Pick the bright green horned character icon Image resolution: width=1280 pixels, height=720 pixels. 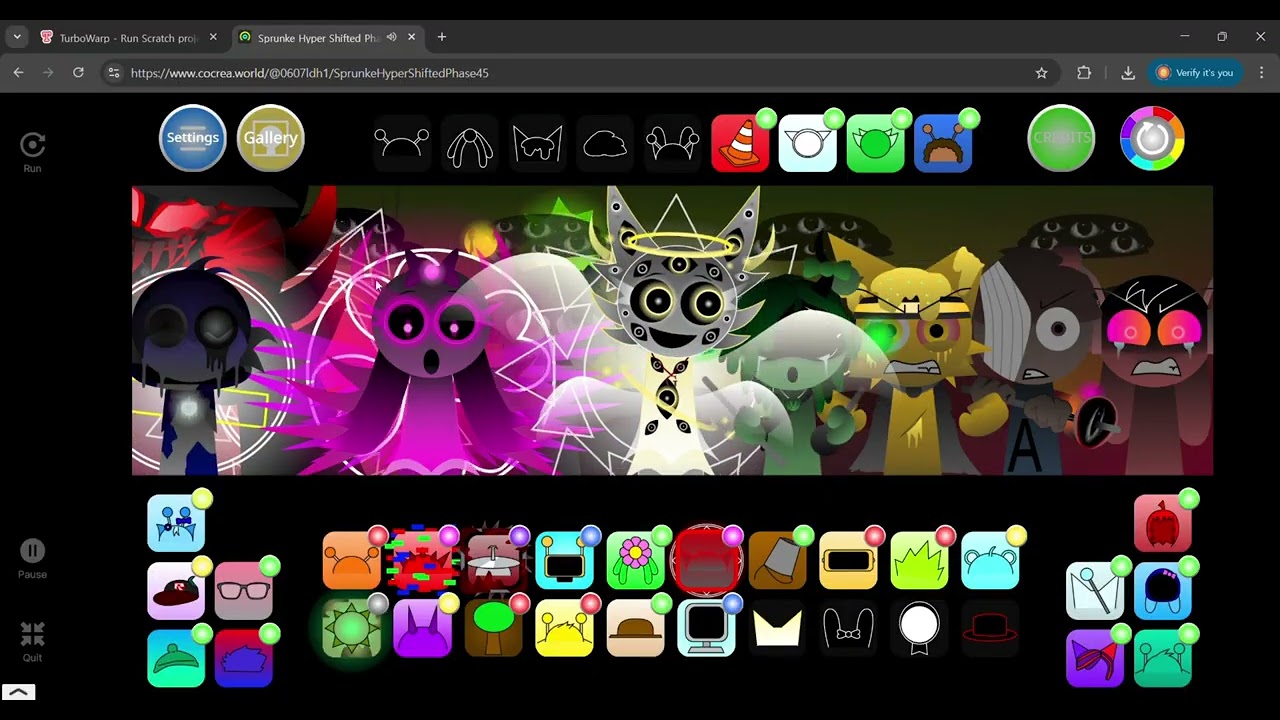click(x=876, y=143)
